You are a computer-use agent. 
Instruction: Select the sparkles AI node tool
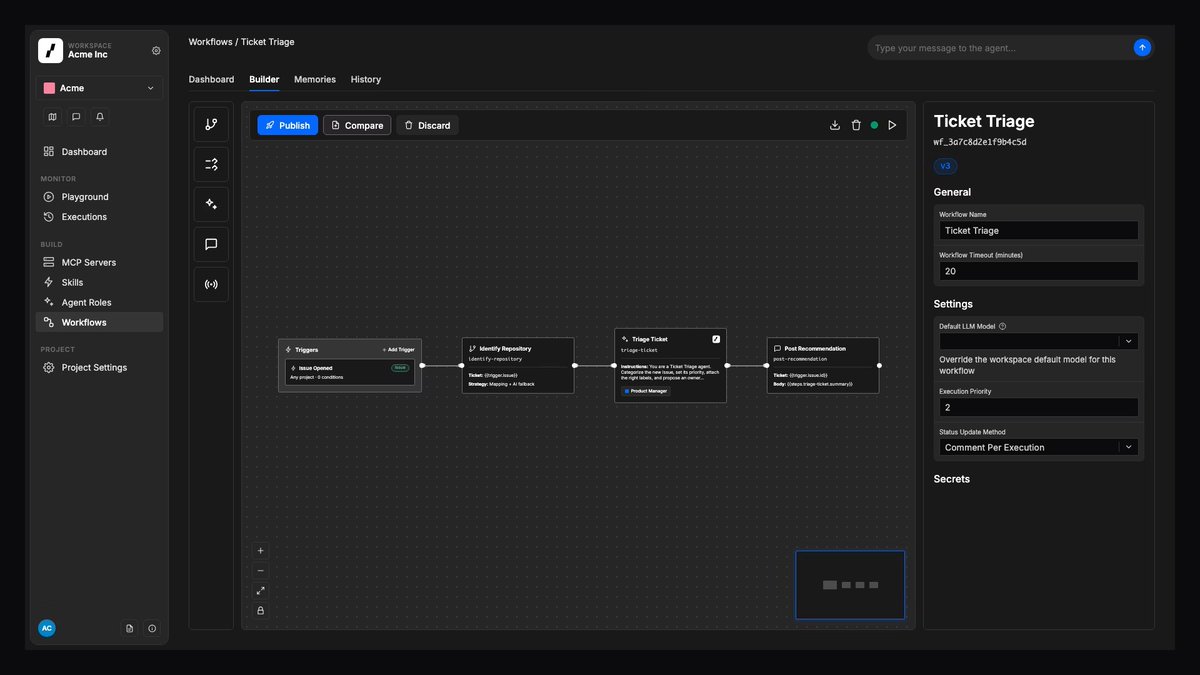point(211,204)
